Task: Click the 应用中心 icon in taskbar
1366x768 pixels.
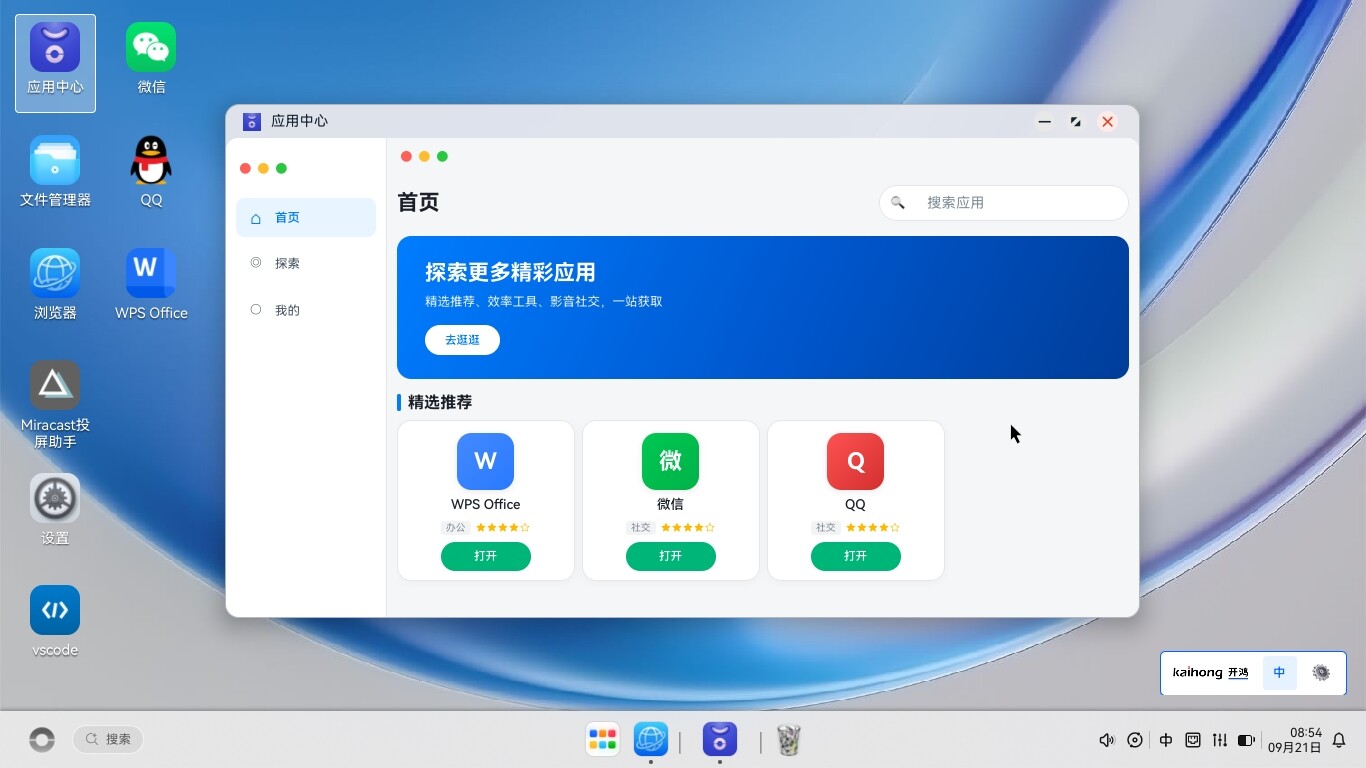Action: pyautogui.click(x=720, y=740)
